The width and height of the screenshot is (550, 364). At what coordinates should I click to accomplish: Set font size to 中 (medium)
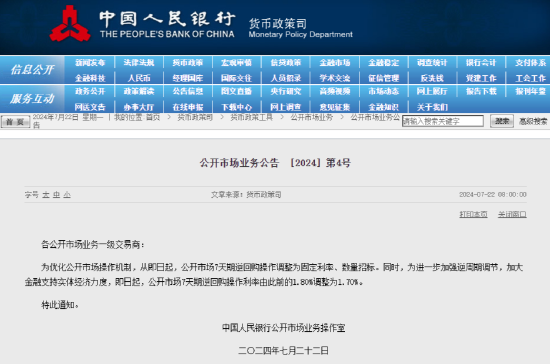tap(56, 195)
